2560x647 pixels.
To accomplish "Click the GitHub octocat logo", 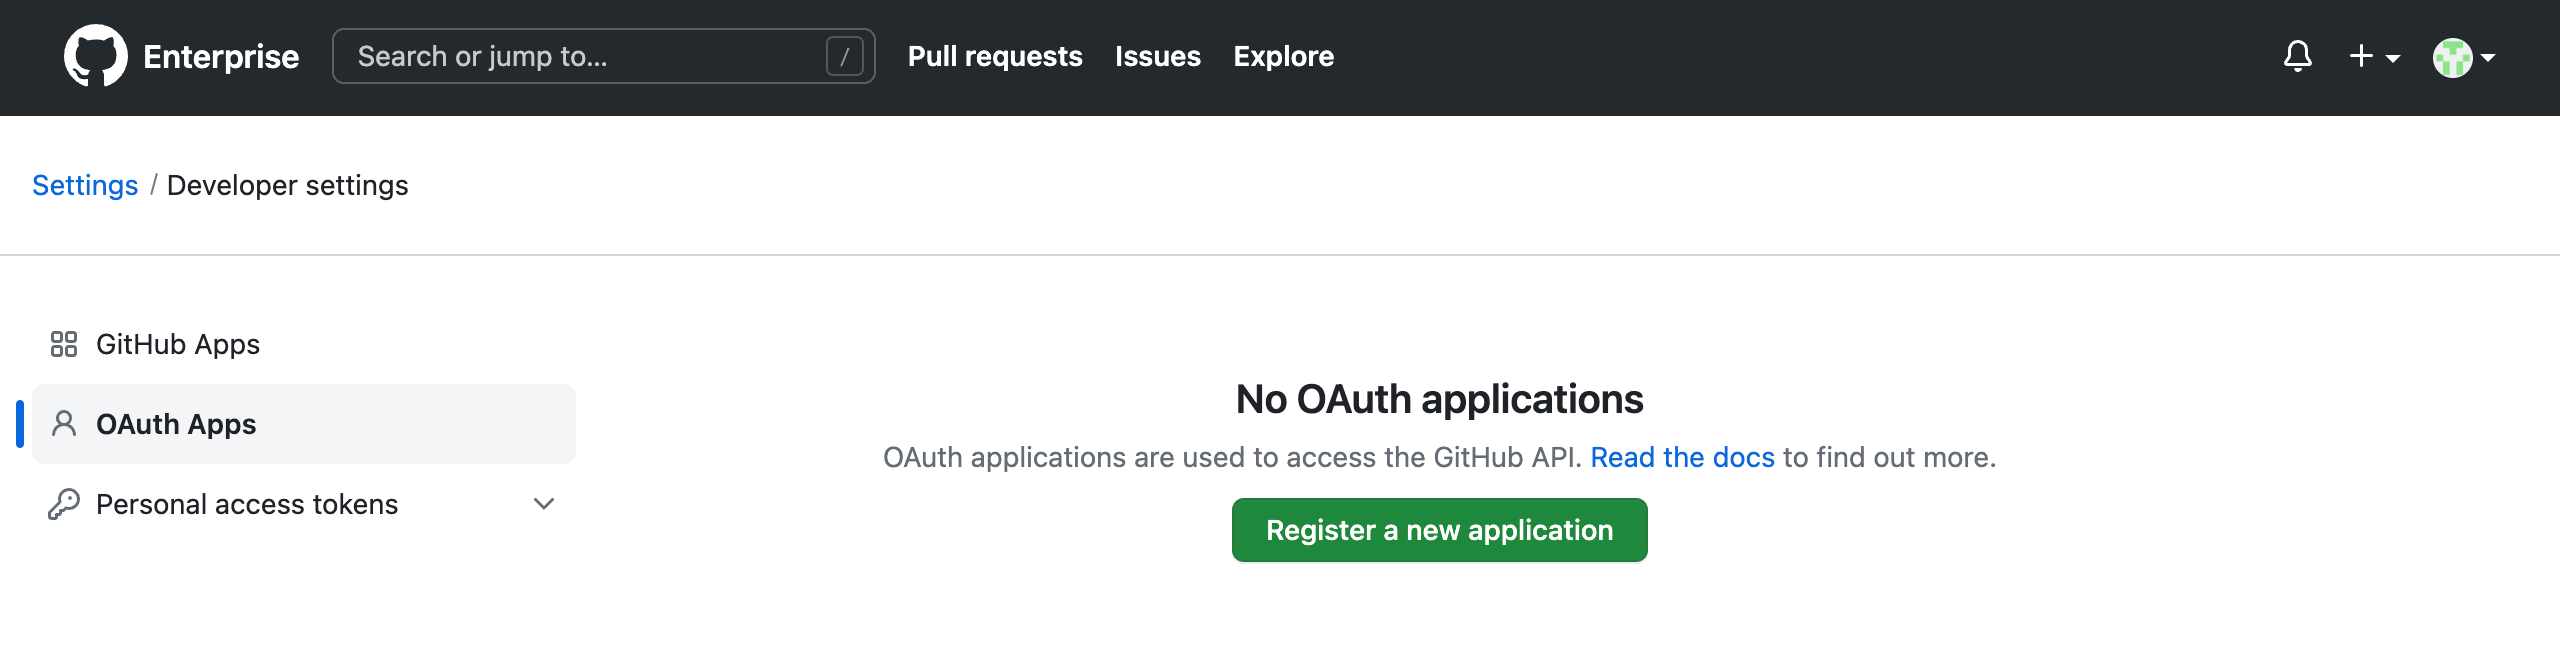I will (95, 56).
